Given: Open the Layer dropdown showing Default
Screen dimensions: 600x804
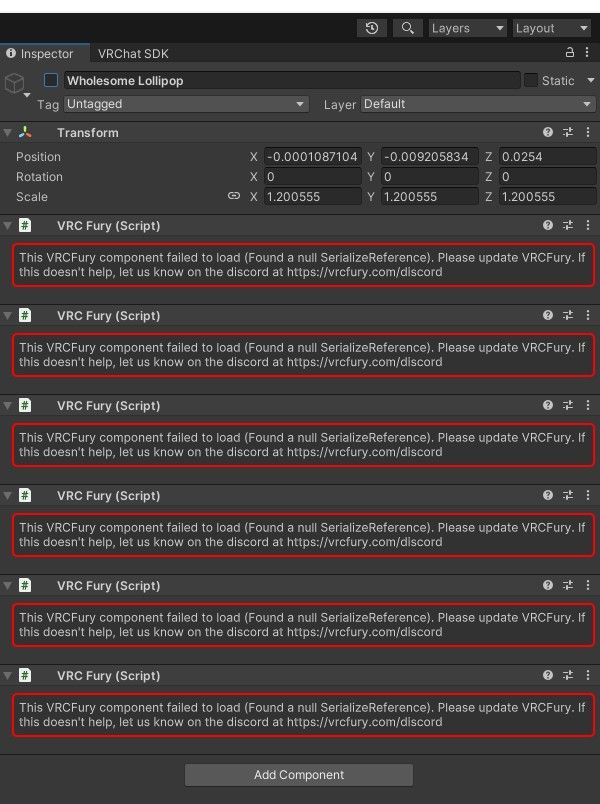Looking at the screenshot, I should [x=478, y=104].
